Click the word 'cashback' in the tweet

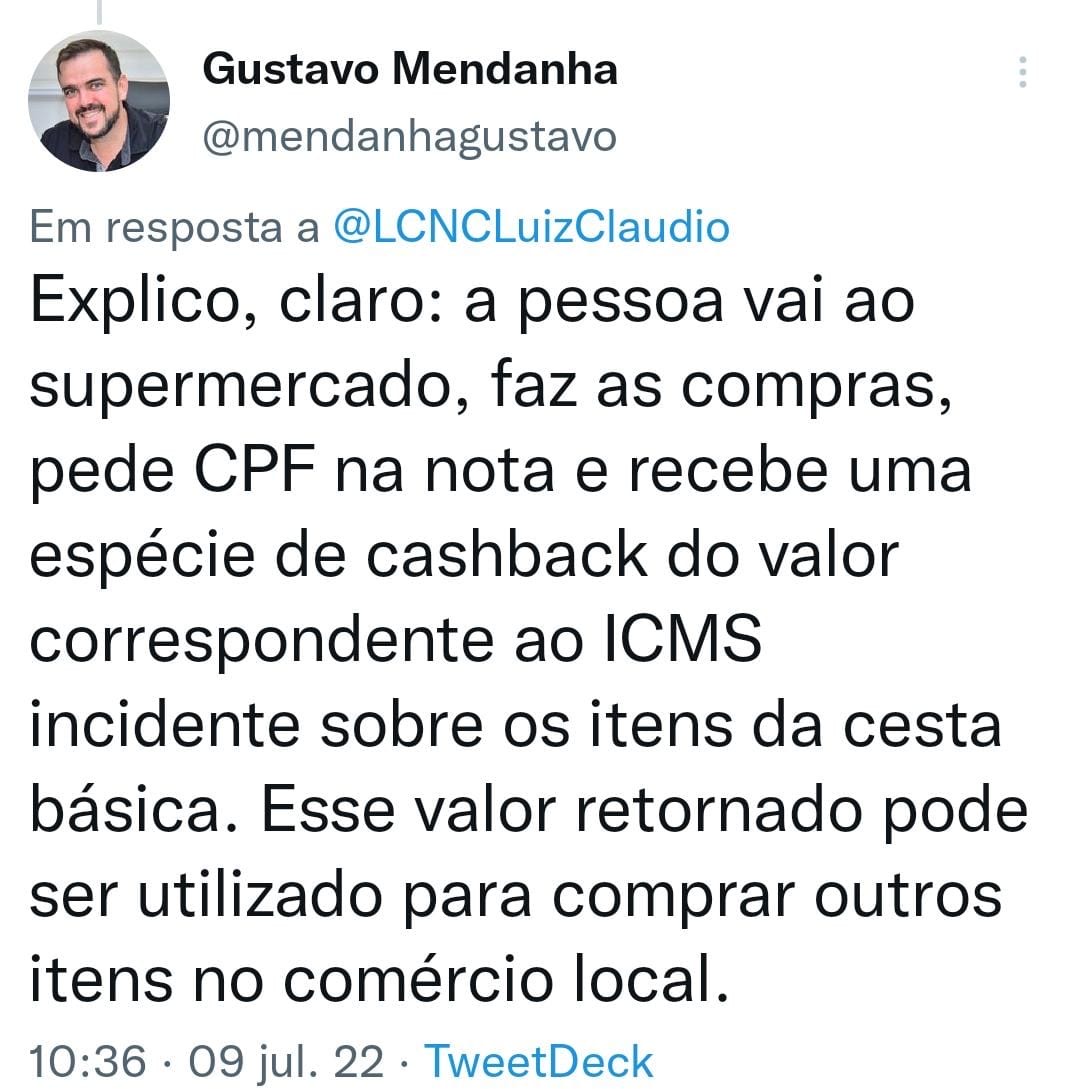coord(507,554)
